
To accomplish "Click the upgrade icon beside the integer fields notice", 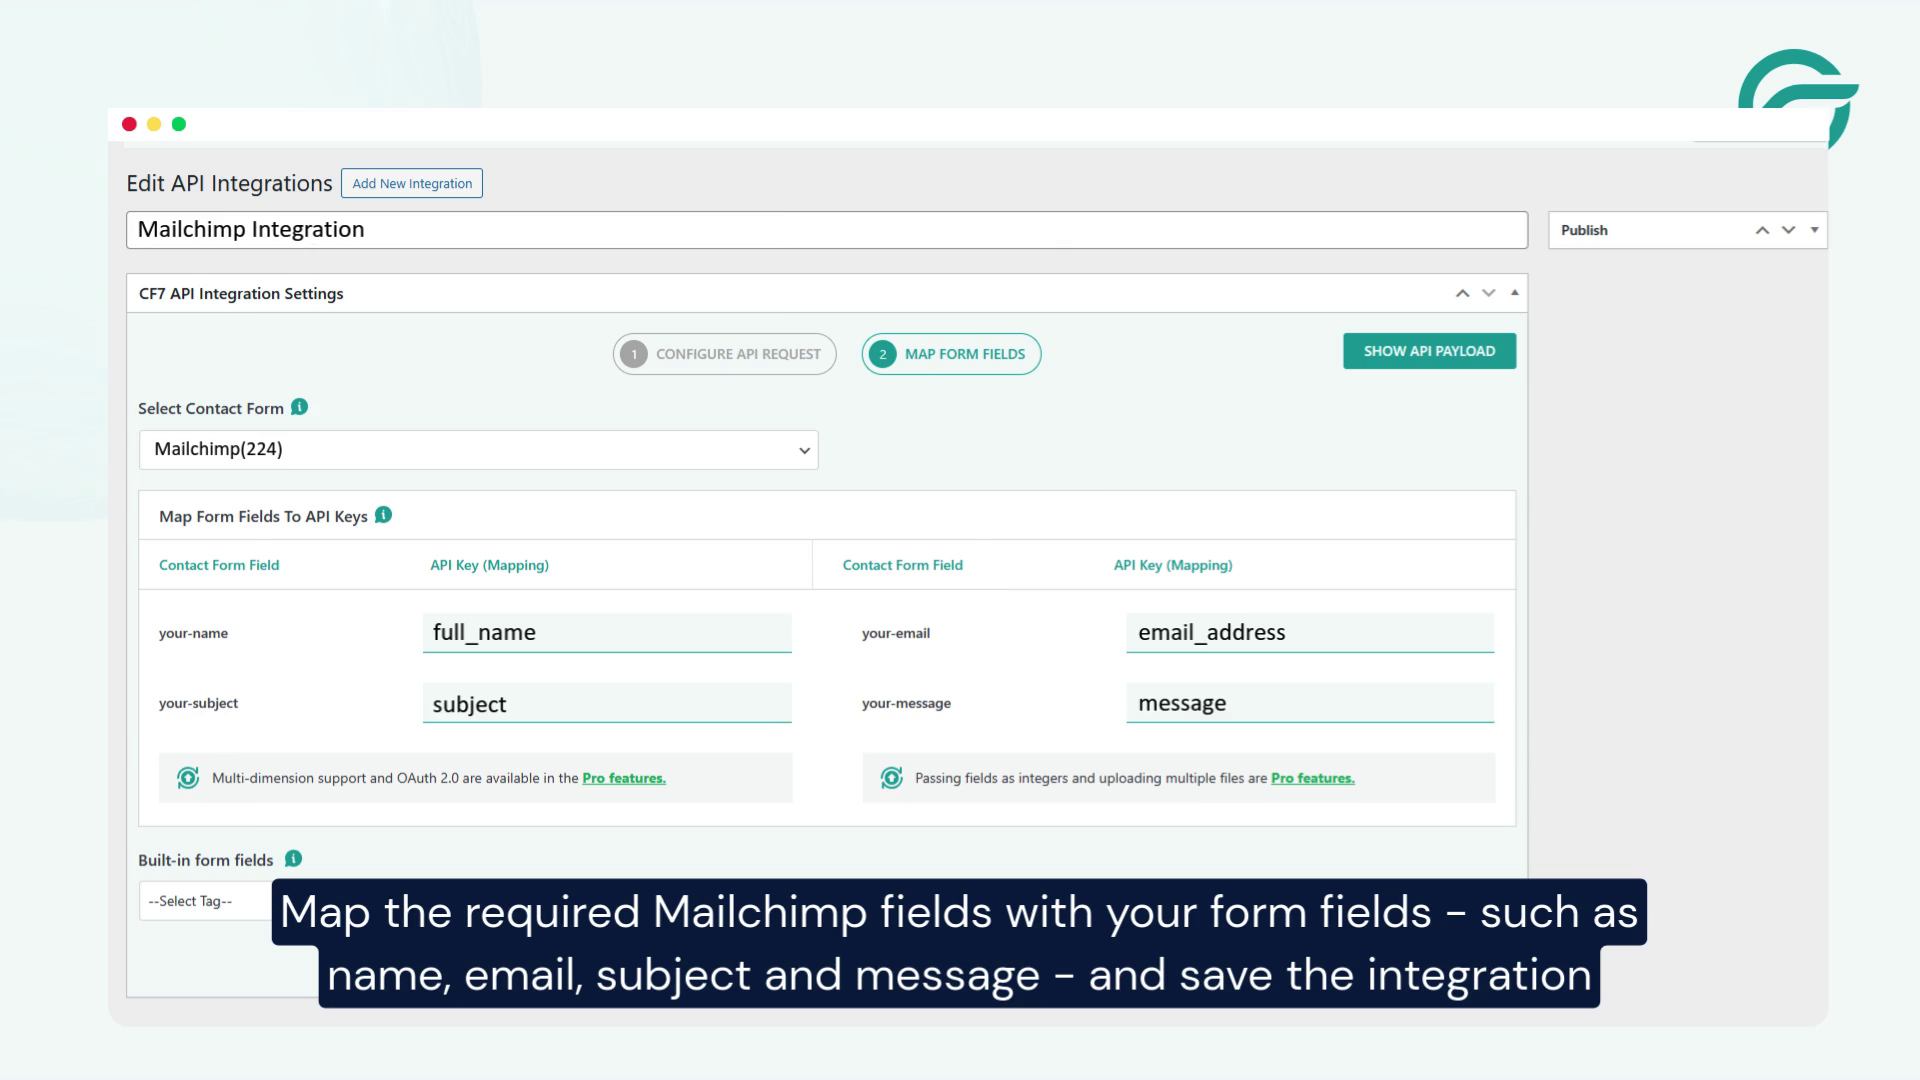I will click(891, 777).
